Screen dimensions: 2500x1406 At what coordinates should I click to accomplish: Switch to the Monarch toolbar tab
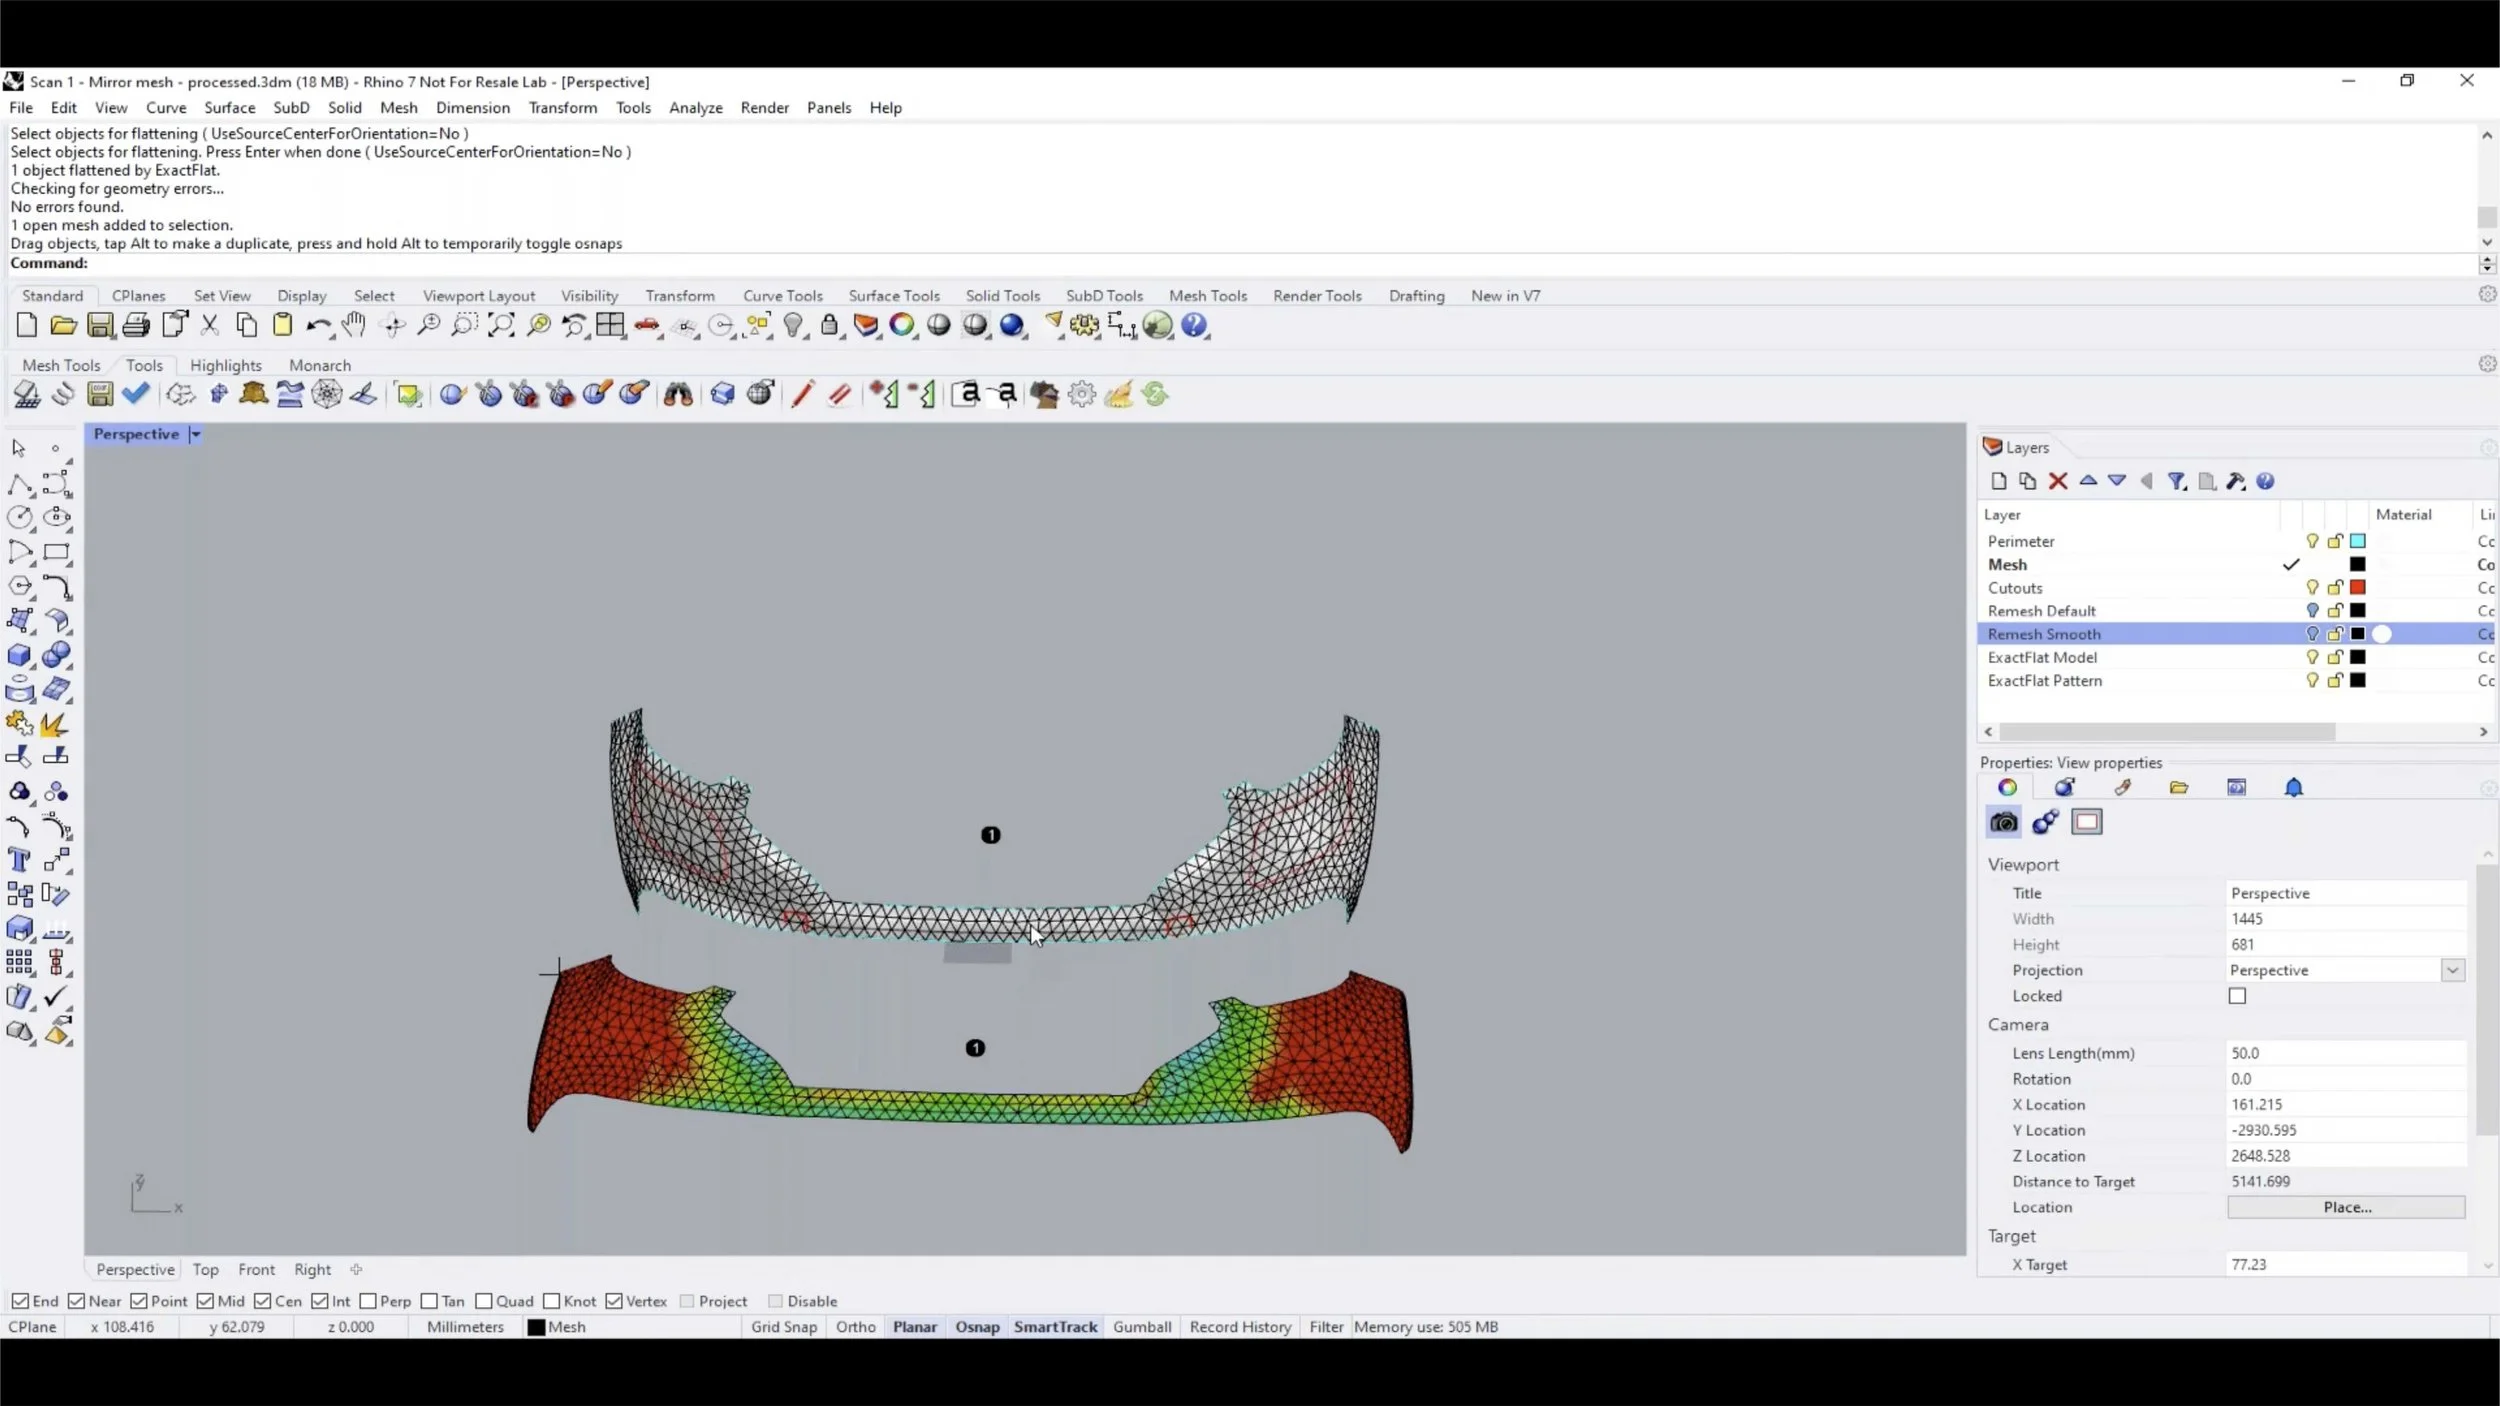pyautogui.click(x=319, y=365)
